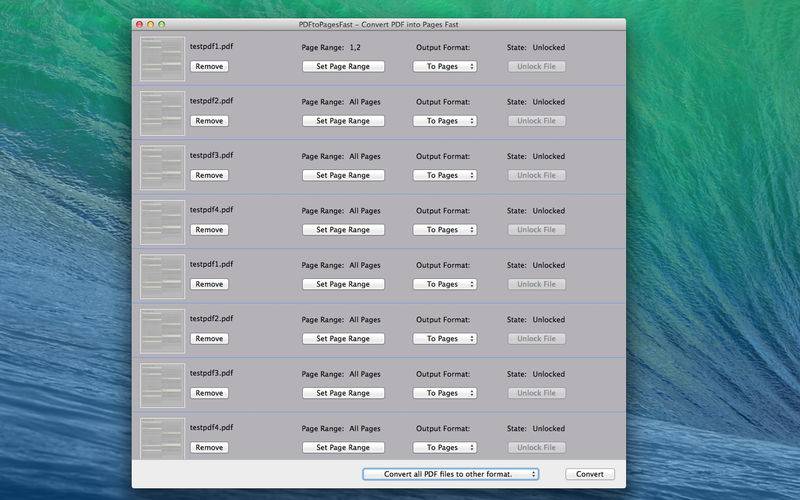Click Unlock File for testpdf1.pdf with All Pages
800x500 pixels.
click(x=536, y=284)
